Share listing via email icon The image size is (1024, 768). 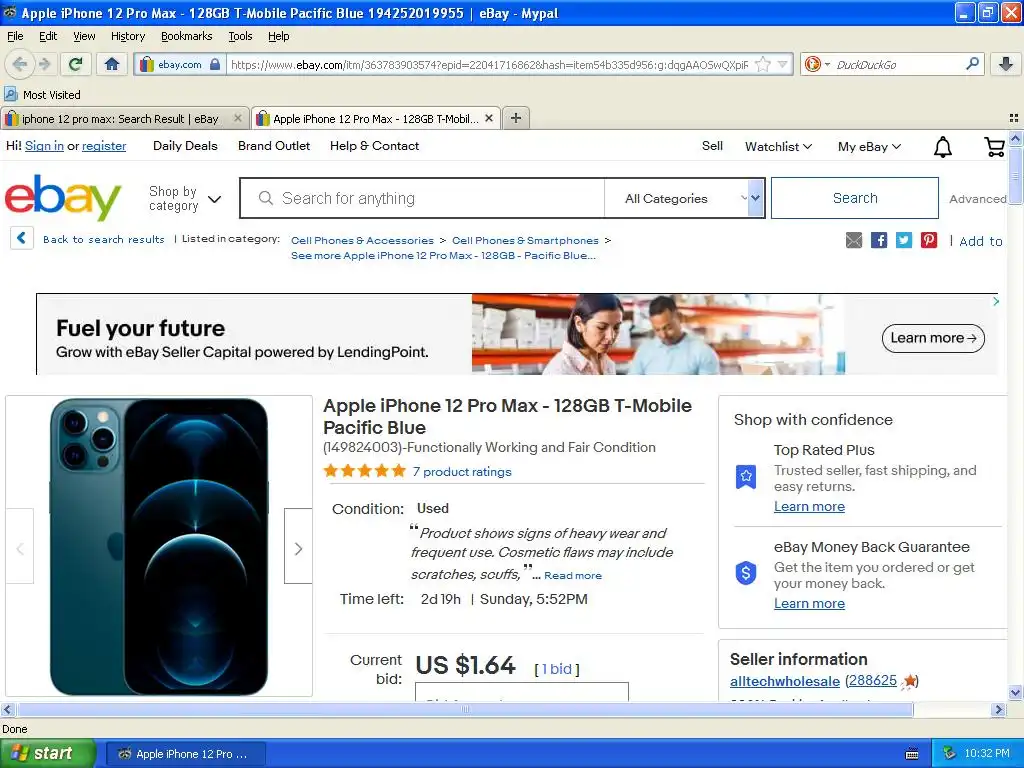[854, 240]
